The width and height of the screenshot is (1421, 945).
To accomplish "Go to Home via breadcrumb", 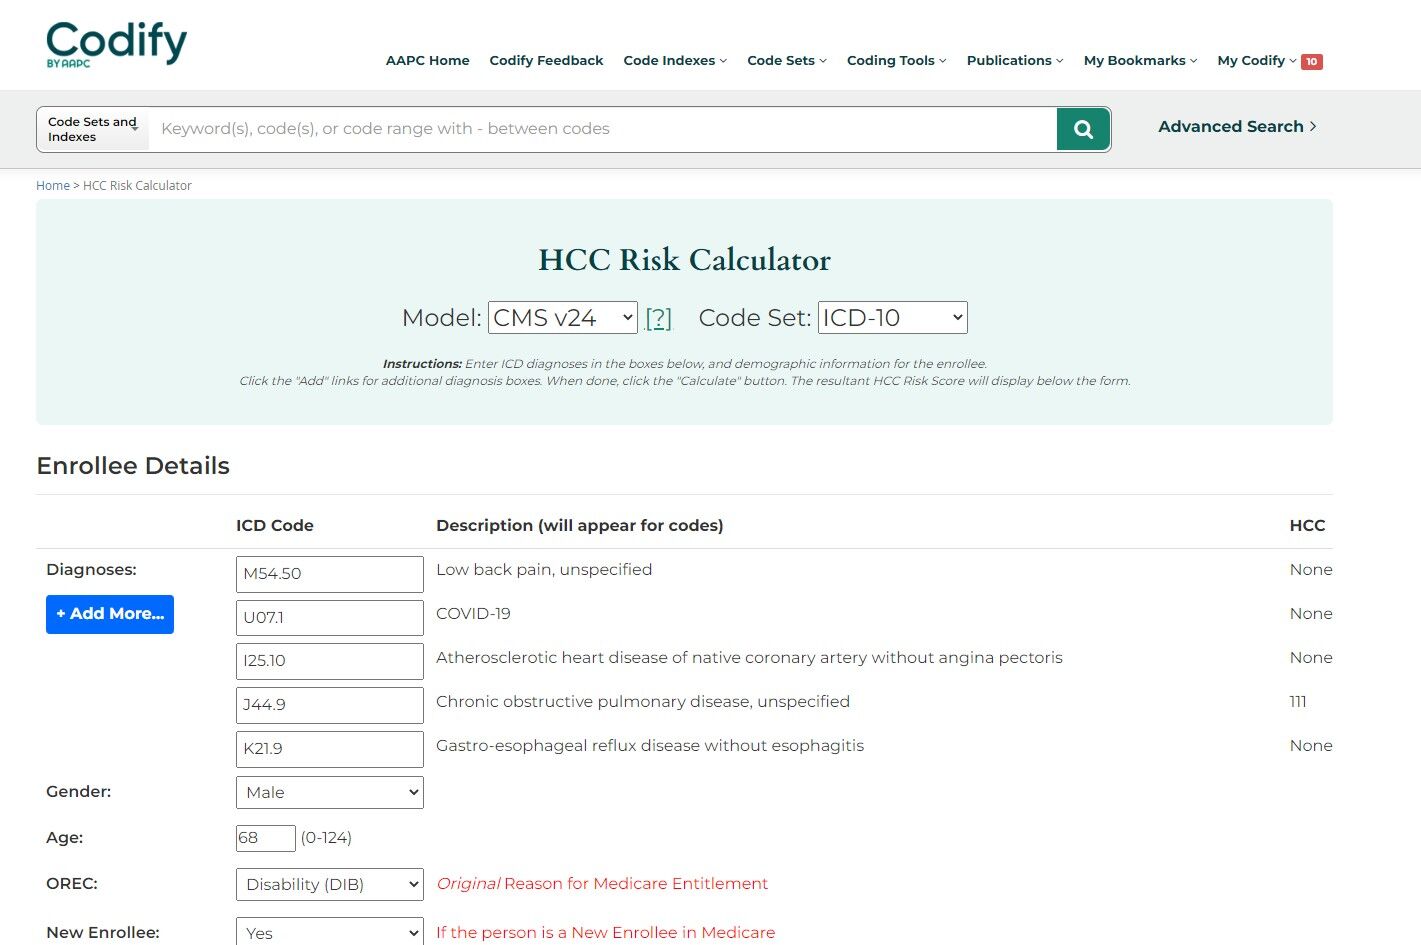I will tap(53, 185).
